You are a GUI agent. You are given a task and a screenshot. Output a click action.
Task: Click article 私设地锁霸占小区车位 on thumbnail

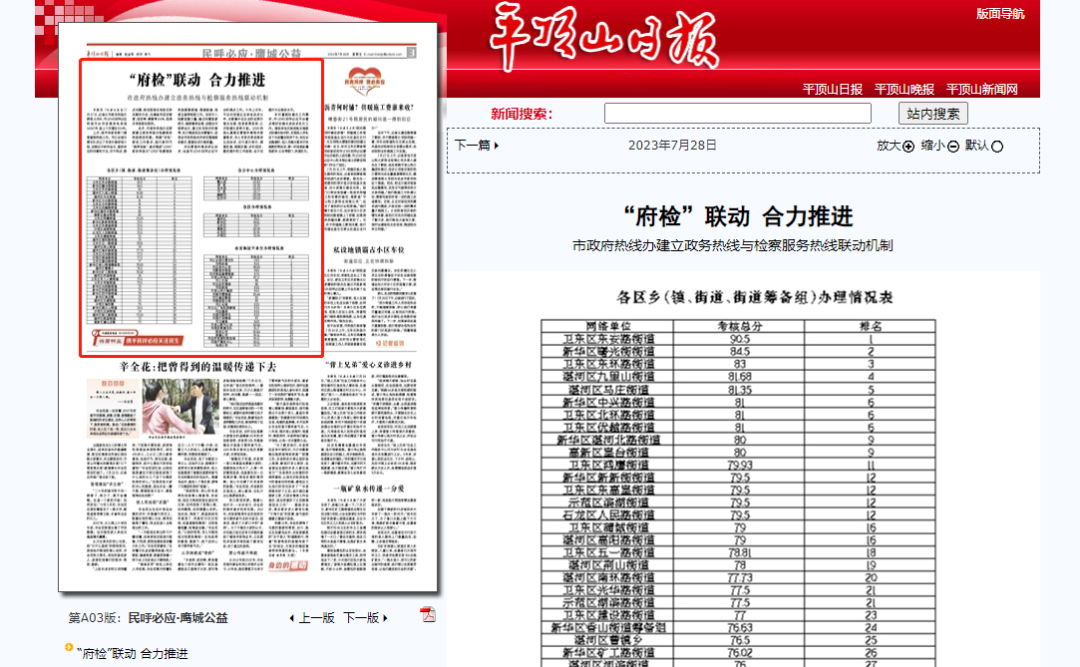tap(369, 250)
